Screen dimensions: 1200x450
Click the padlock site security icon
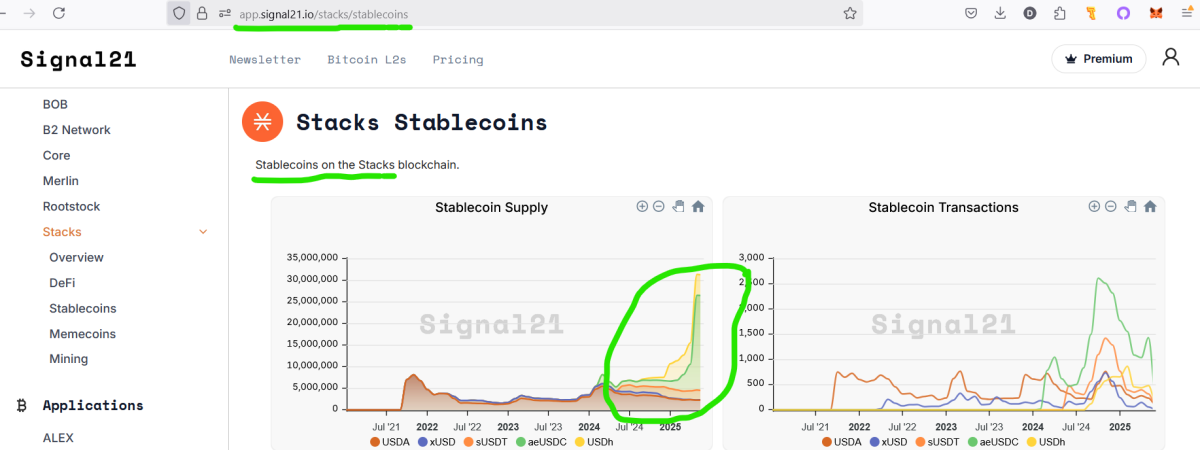202,13
